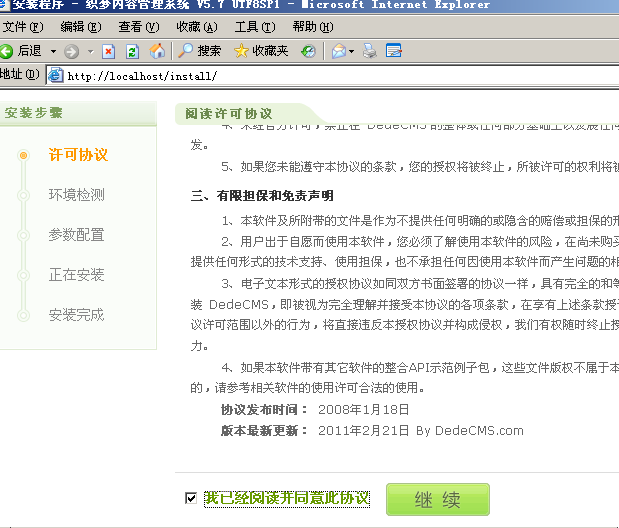Screen dimensions: 619x528
Task: Click the 阅读许可协议 section header
Action: [x=229, y=114]
